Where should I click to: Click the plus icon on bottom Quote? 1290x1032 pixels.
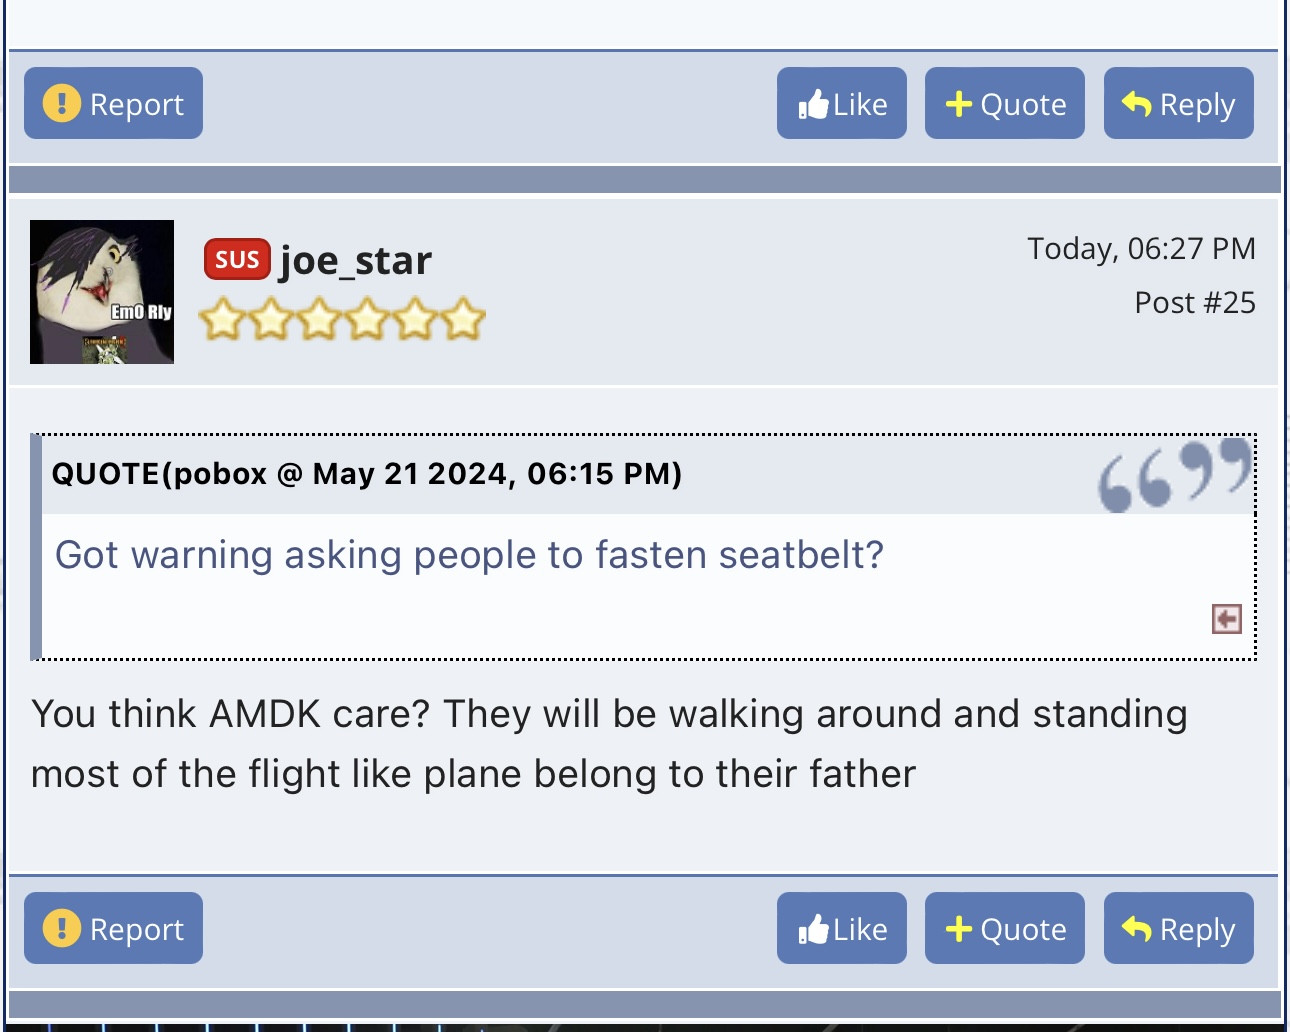pyautogui.click(x=959, y=929)
